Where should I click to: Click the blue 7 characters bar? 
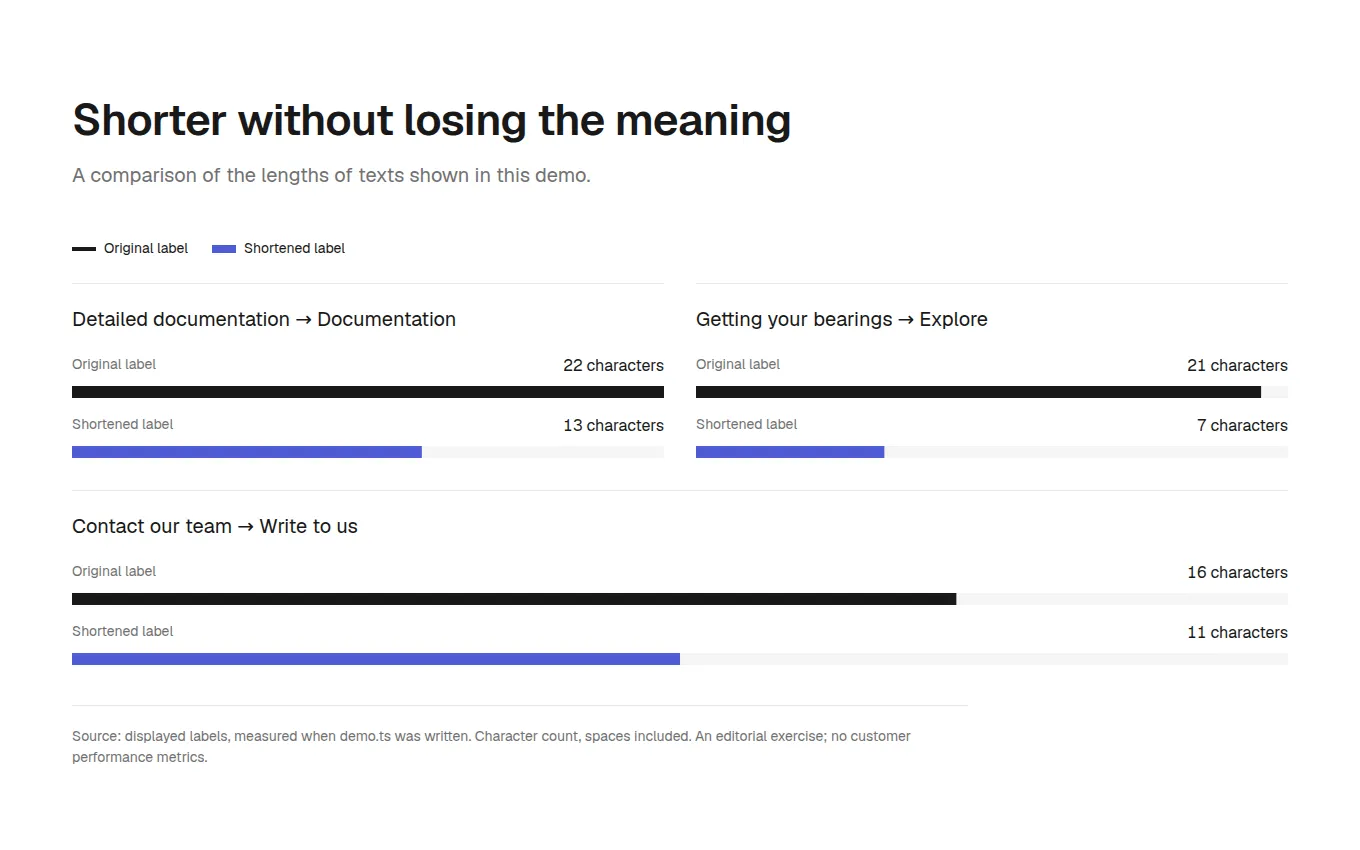point(790,452)
